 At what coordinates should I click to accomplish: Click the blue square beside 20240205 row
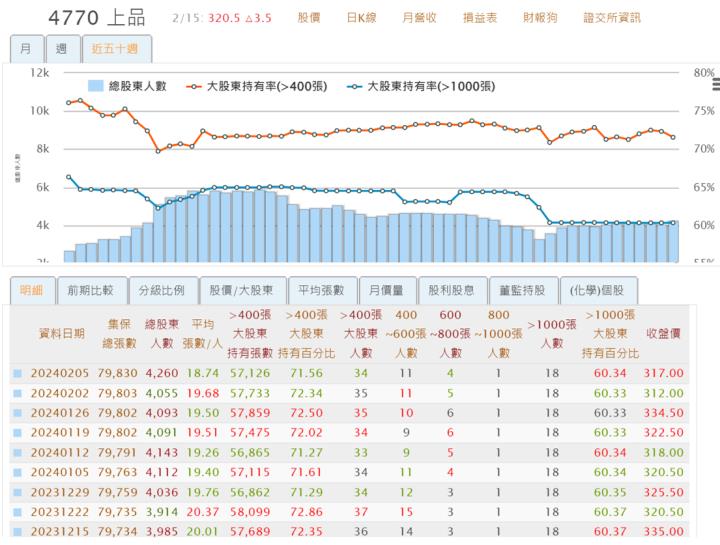point(17,373)
